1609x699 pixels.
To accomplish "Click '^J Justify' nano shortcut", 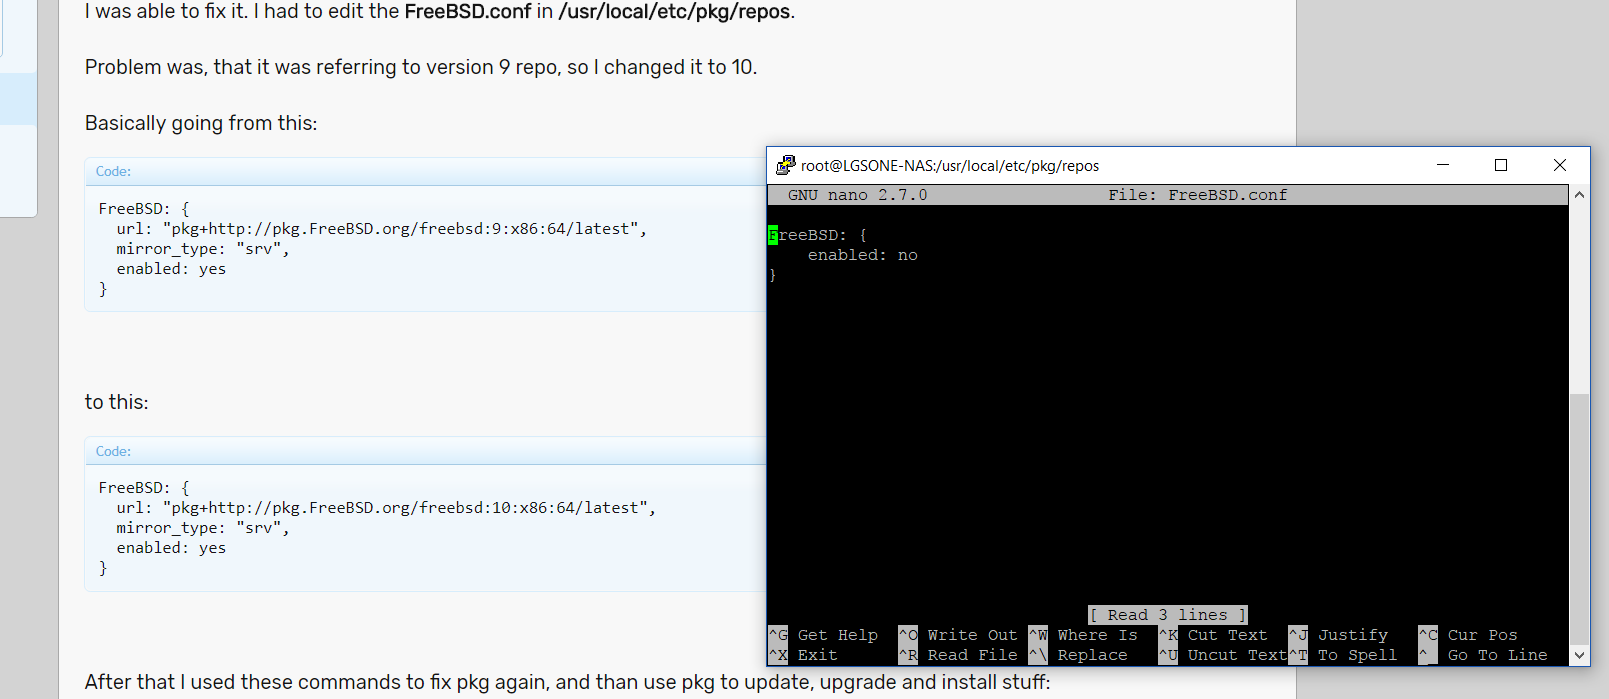I will 1338,635.
